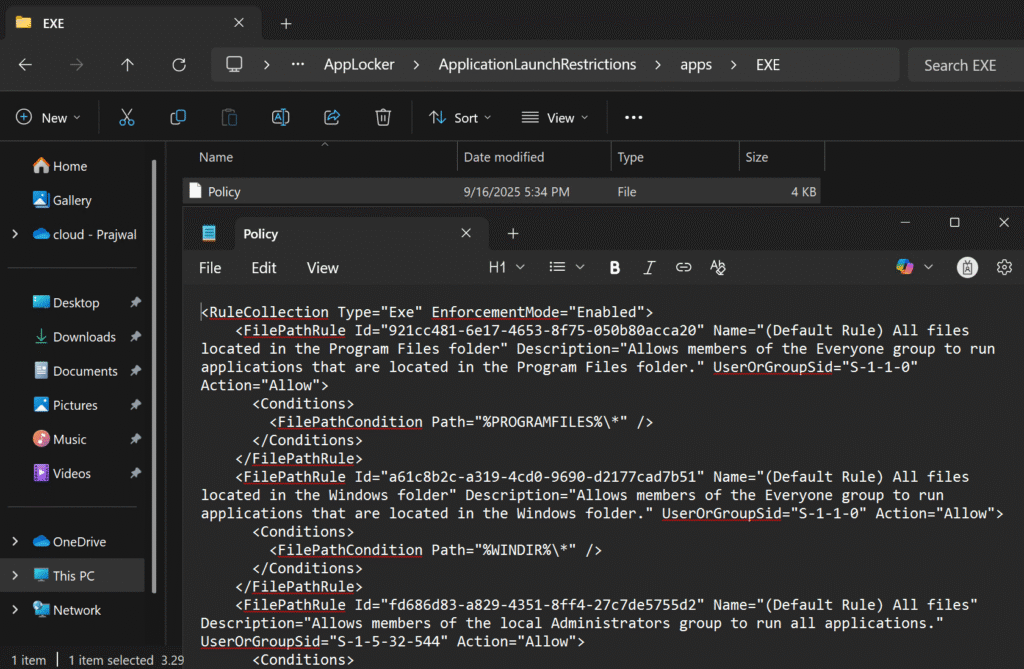Sort by Name column header
Image resolution: width=1024 pixels, height=669 pixels.
point(216,157)
